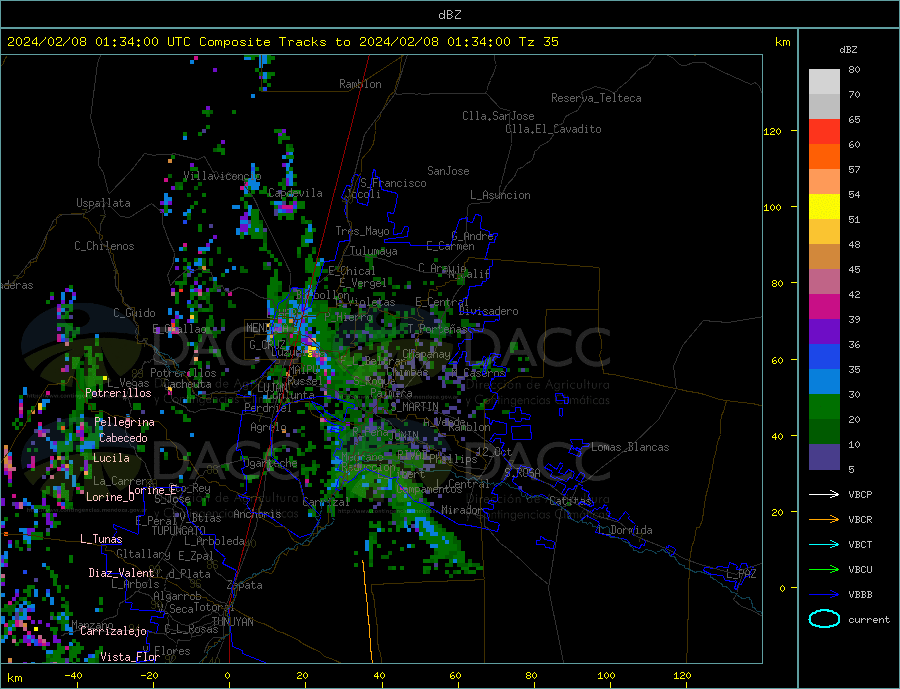Select the 10 dBZ slate purple swatch
The height and width of the screenshot is (689, 900).
[x=824, y=456]
